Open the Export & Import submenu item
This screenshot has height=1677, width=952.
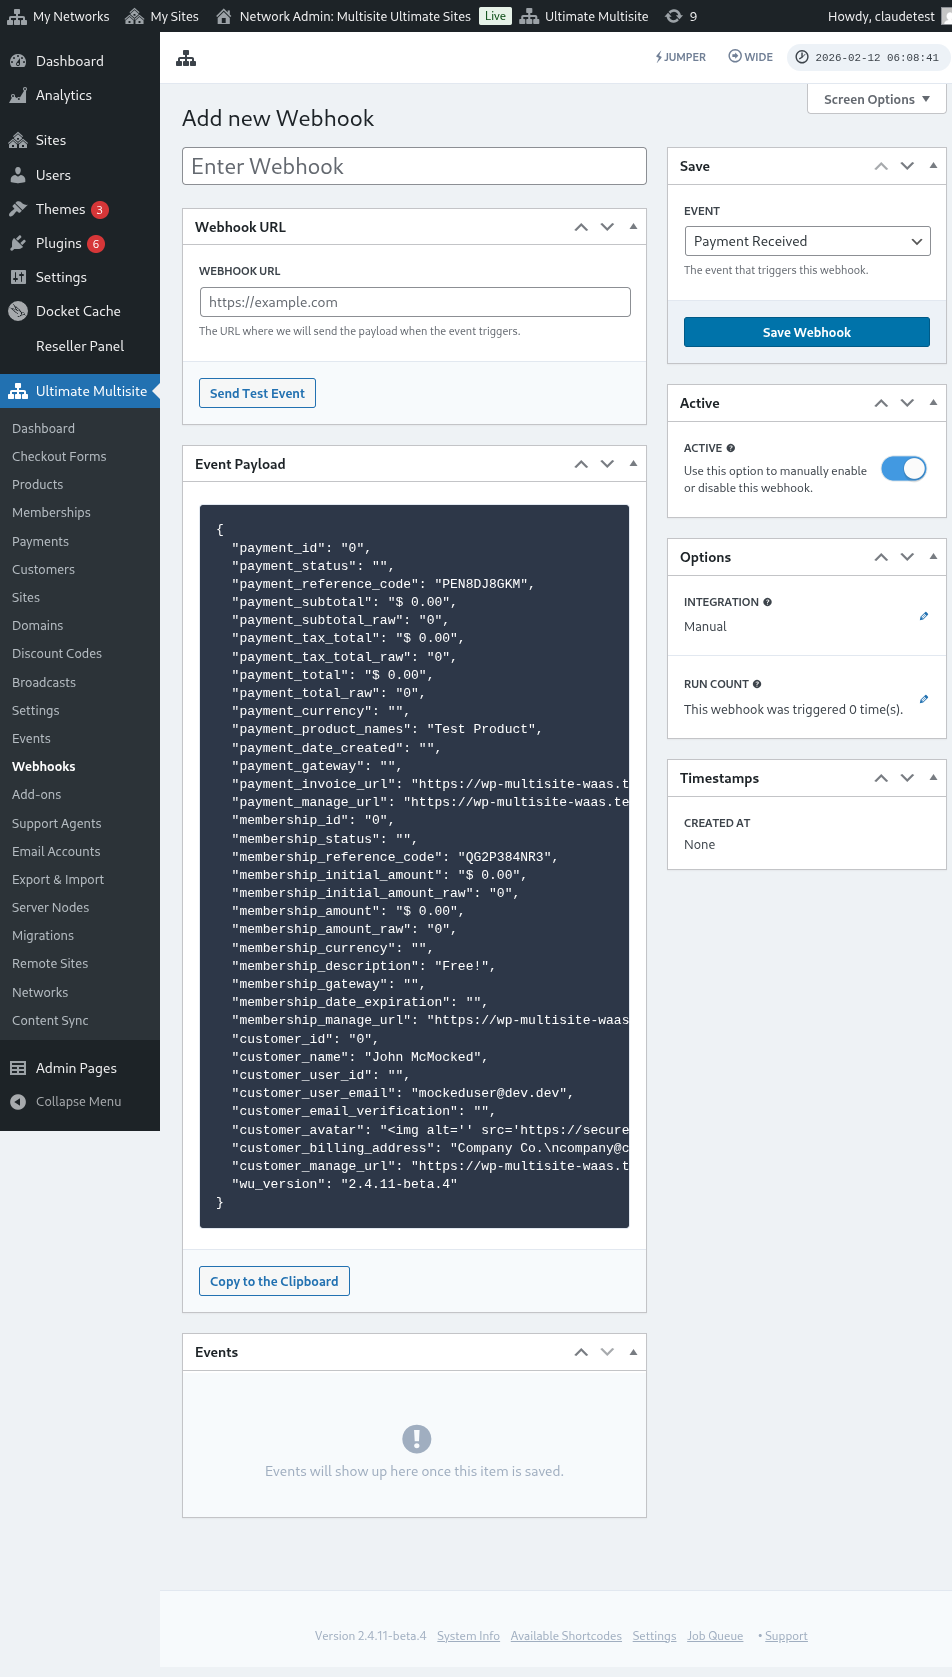coord(58,879)
